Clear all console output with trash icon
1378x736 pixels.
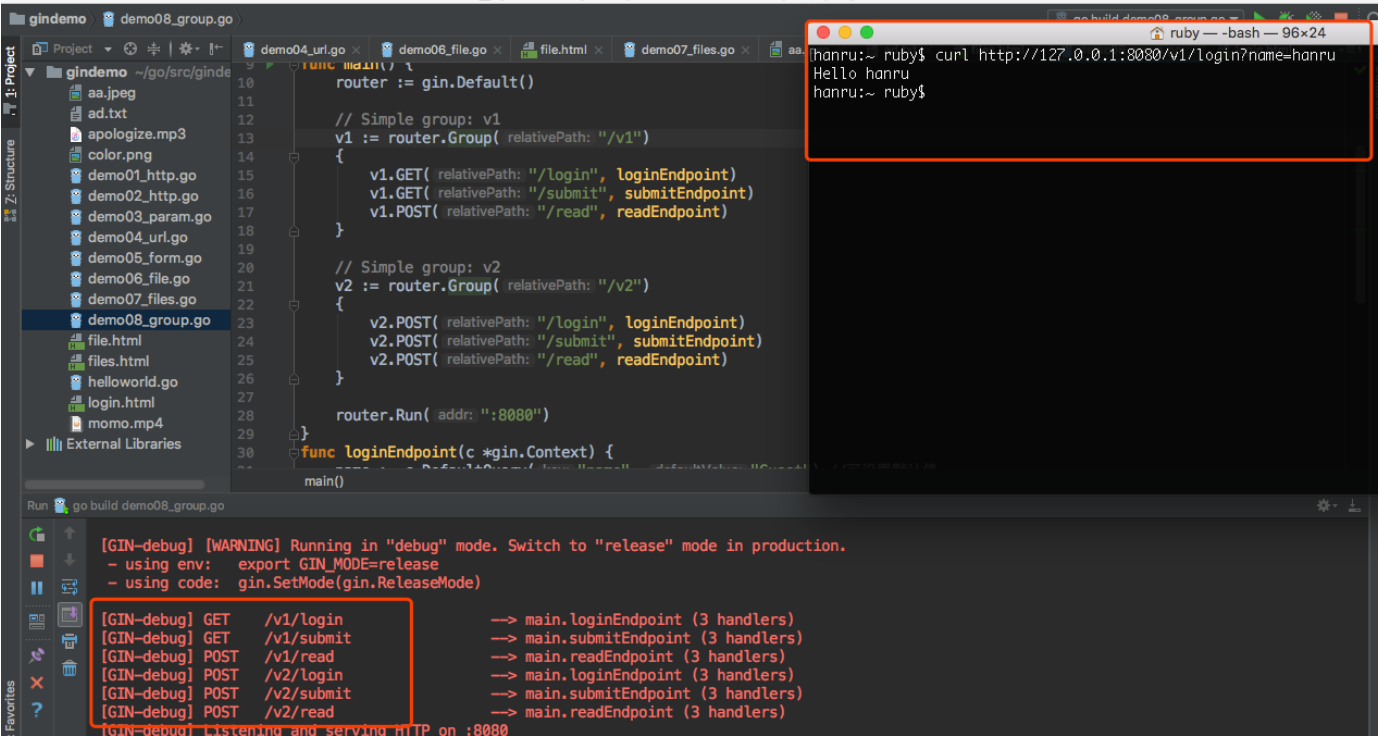point(69,668)
